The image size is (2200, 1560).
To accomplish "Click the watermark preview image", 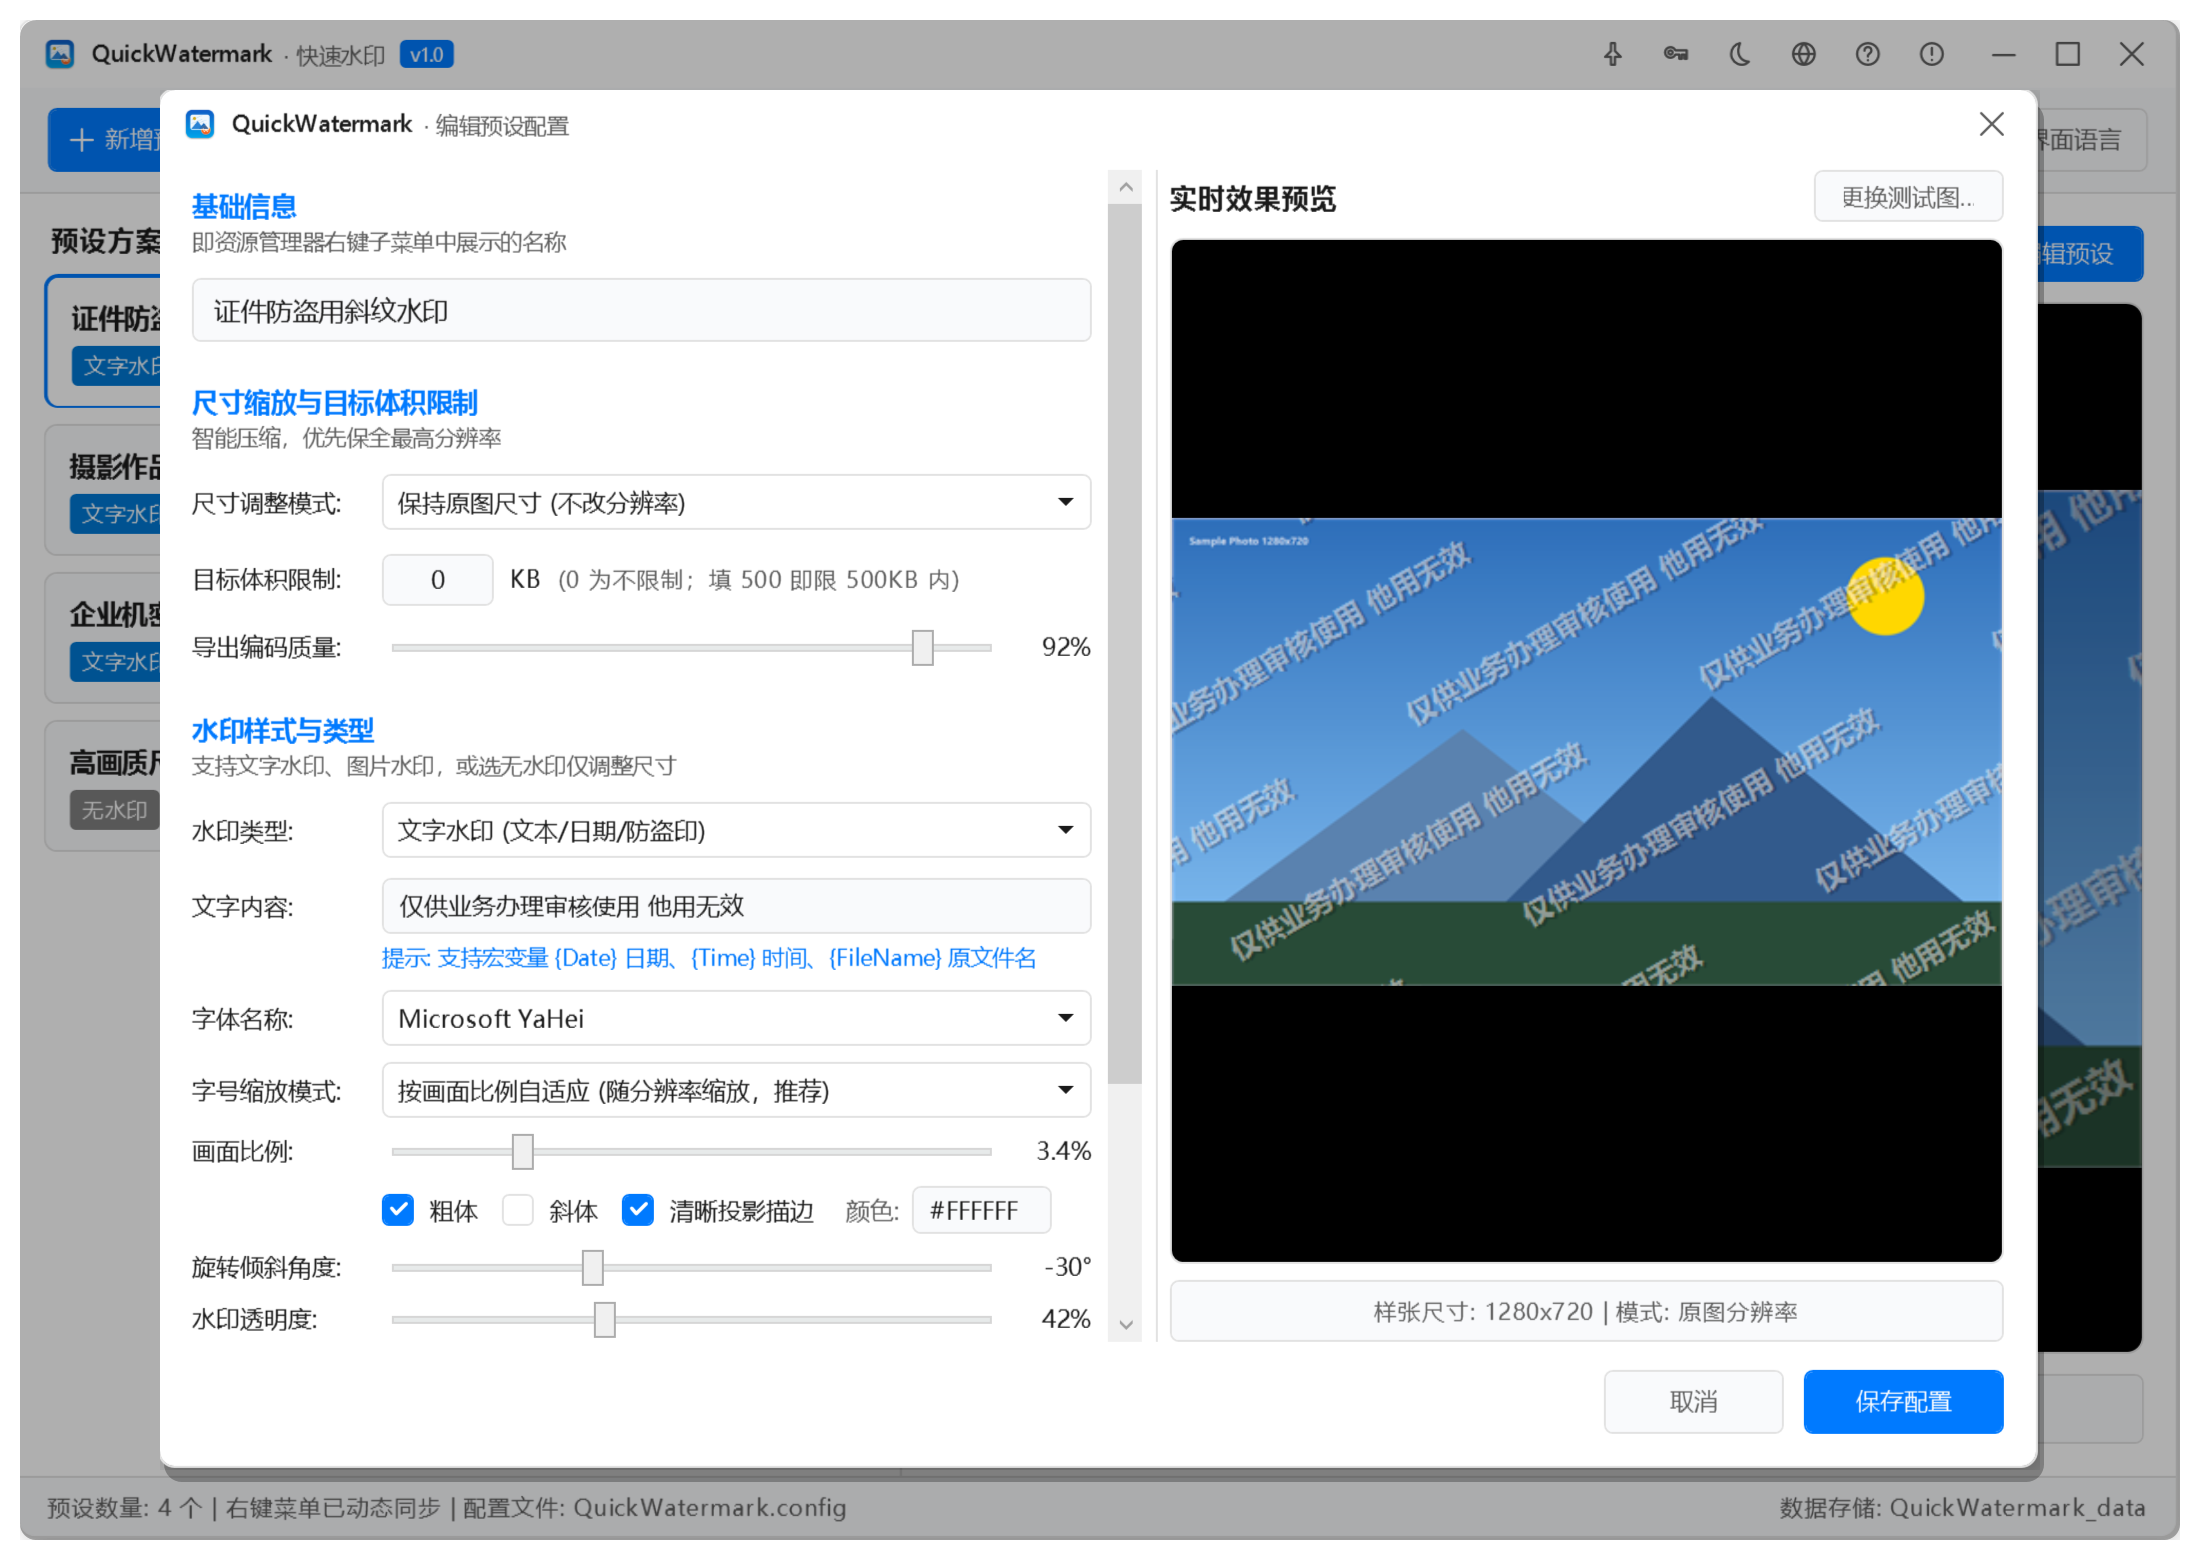I will 1586,751.
